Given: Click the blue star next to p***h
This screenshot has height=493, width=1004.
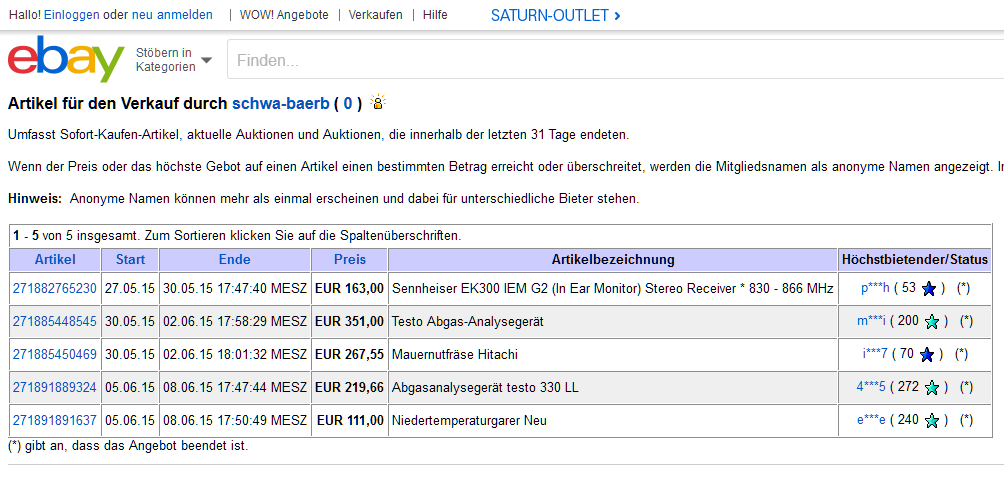Looking at the screenshot, I should coord(929,289).
